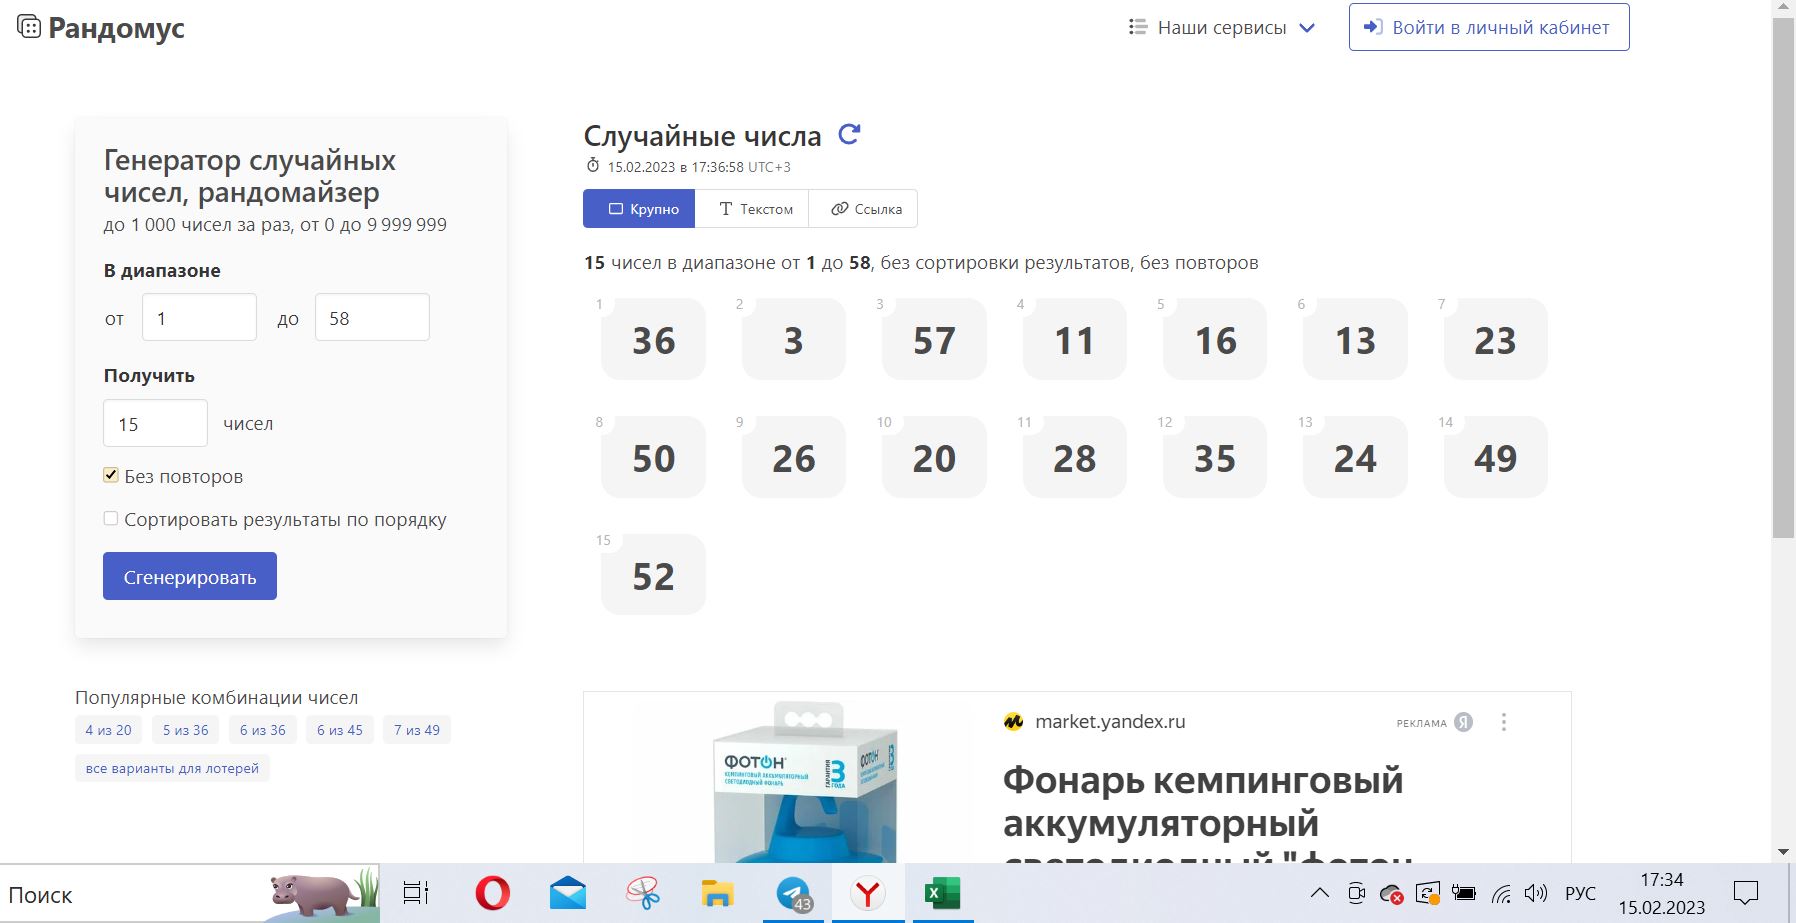
Task: Open Wi-Fi network settings in the tray
Action: click(x=1501, y=894)
